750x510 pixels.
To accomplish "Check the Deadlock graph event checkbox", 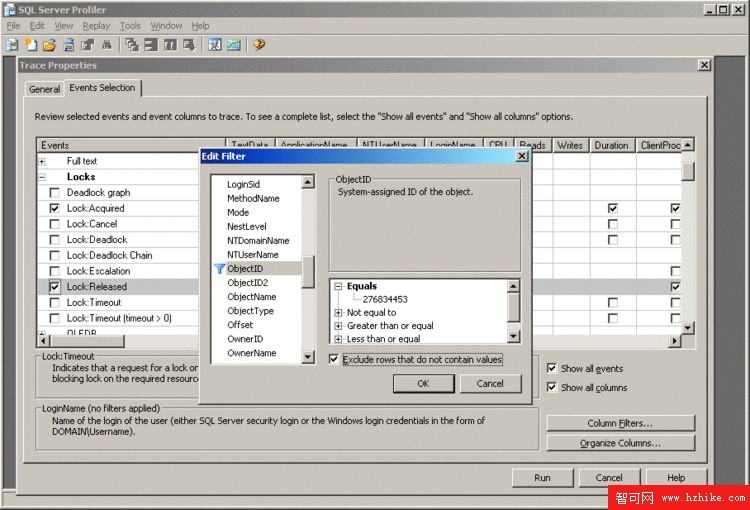I will 55,193.
